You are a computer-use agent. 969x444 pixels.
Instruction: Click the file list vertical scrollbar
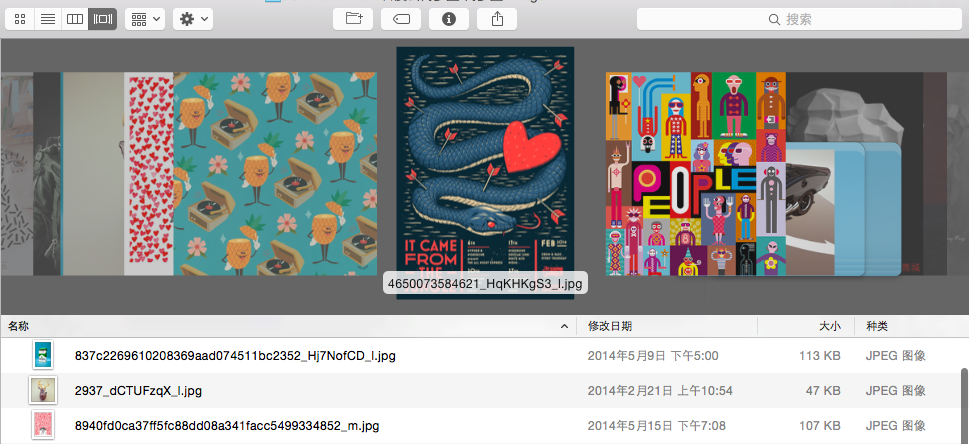pos(964,405)
